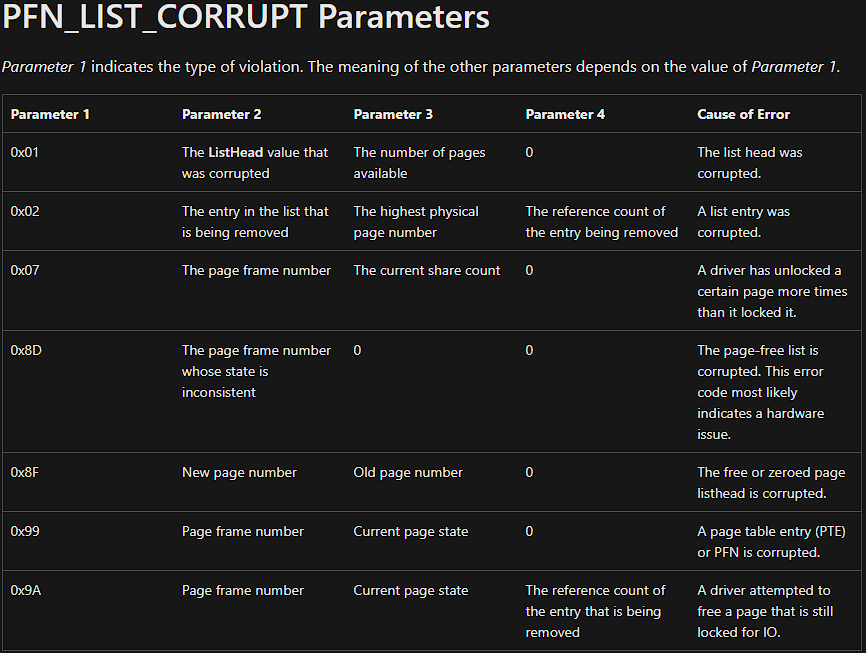
Task: Select the 0x9A parameter value cell
Action: pos(26,590)
